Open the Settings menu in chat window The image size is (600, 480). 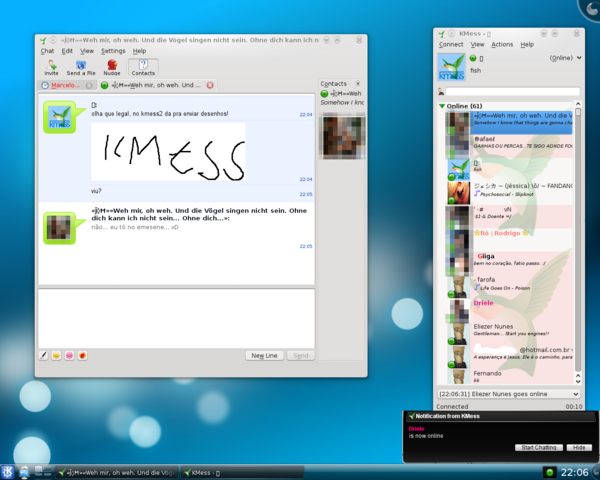click(113, 51)
